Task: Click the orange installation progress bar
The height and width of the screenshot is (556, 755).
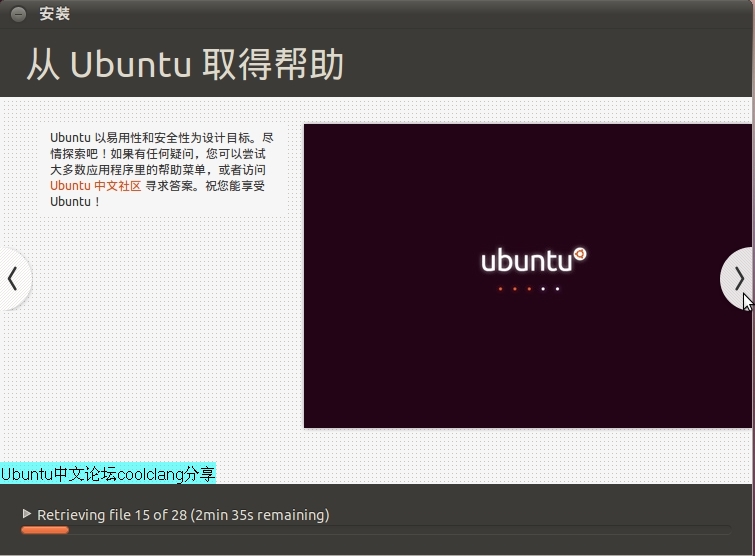Action: (377, 530)
